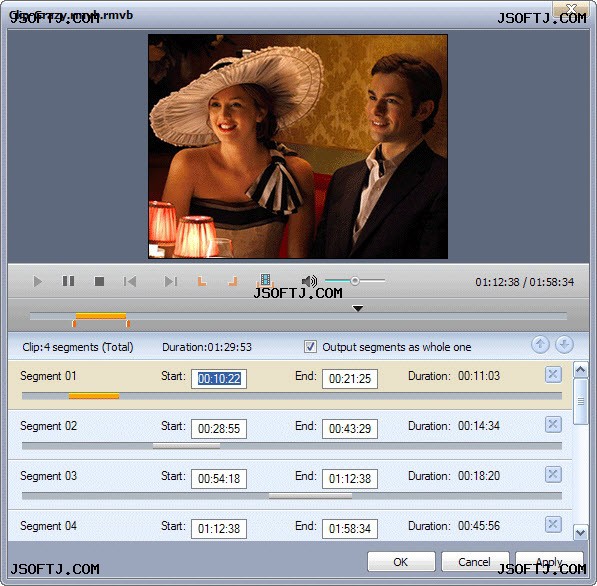The height and width of the screenshot is (586, 597).
Task: Jump to the previous frame
Action: 130,281
